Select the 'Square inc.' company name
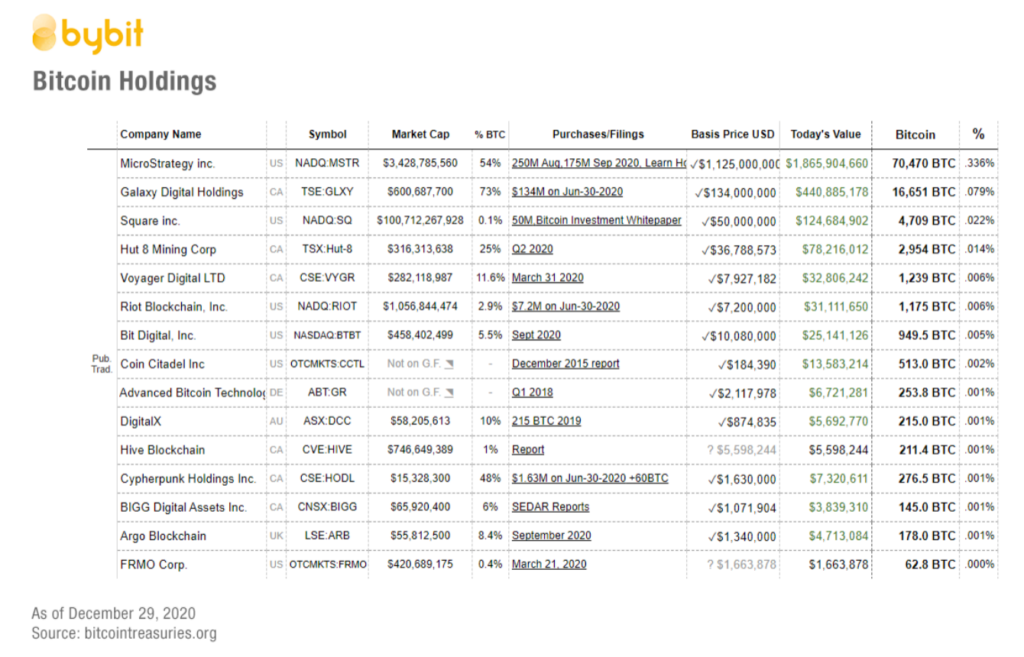 (150, 221)
